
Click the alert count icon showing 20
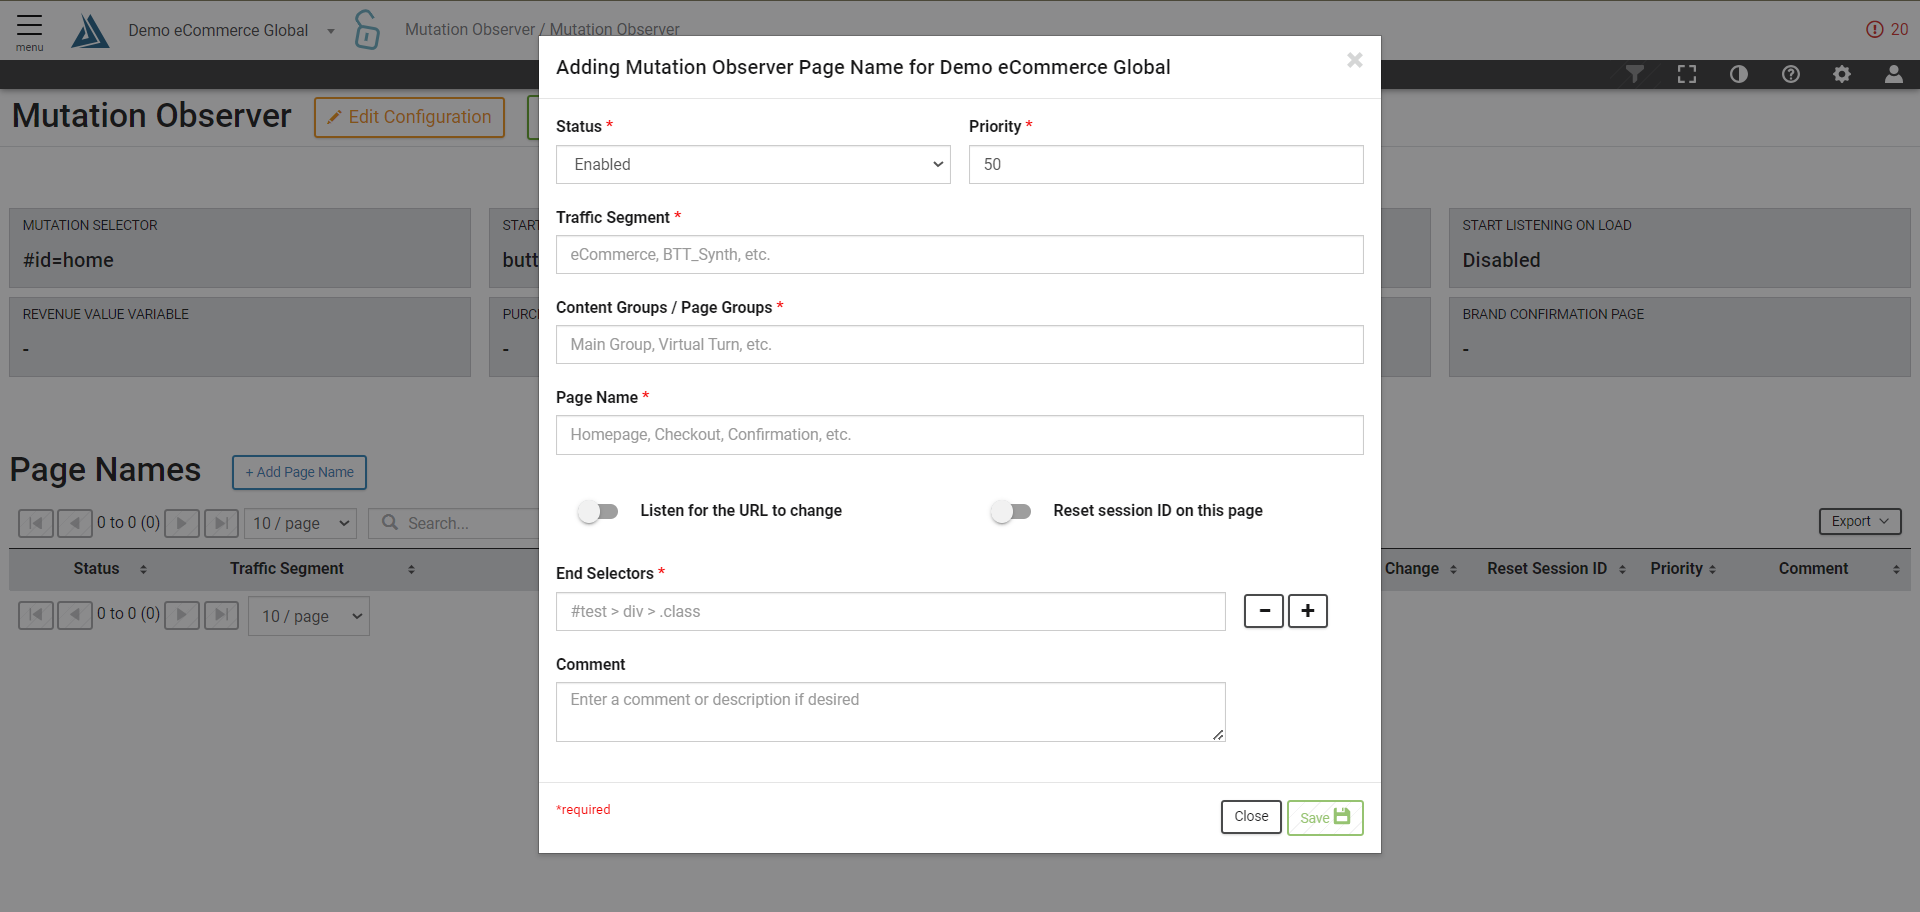[x=1886, y=30]
